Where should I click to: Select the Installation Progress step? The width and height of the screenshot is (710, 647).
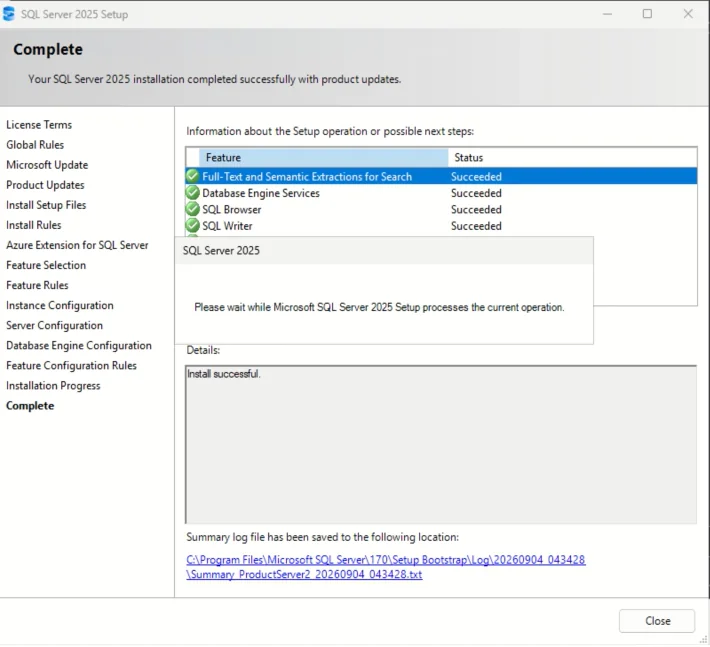click(x=53, y=386)
